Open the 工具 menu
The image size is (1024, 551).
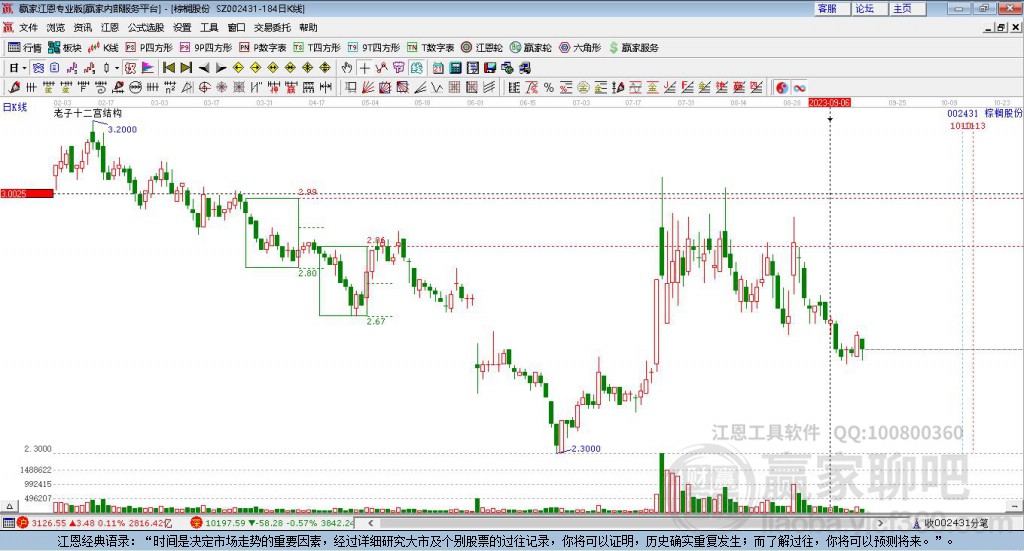209,27
